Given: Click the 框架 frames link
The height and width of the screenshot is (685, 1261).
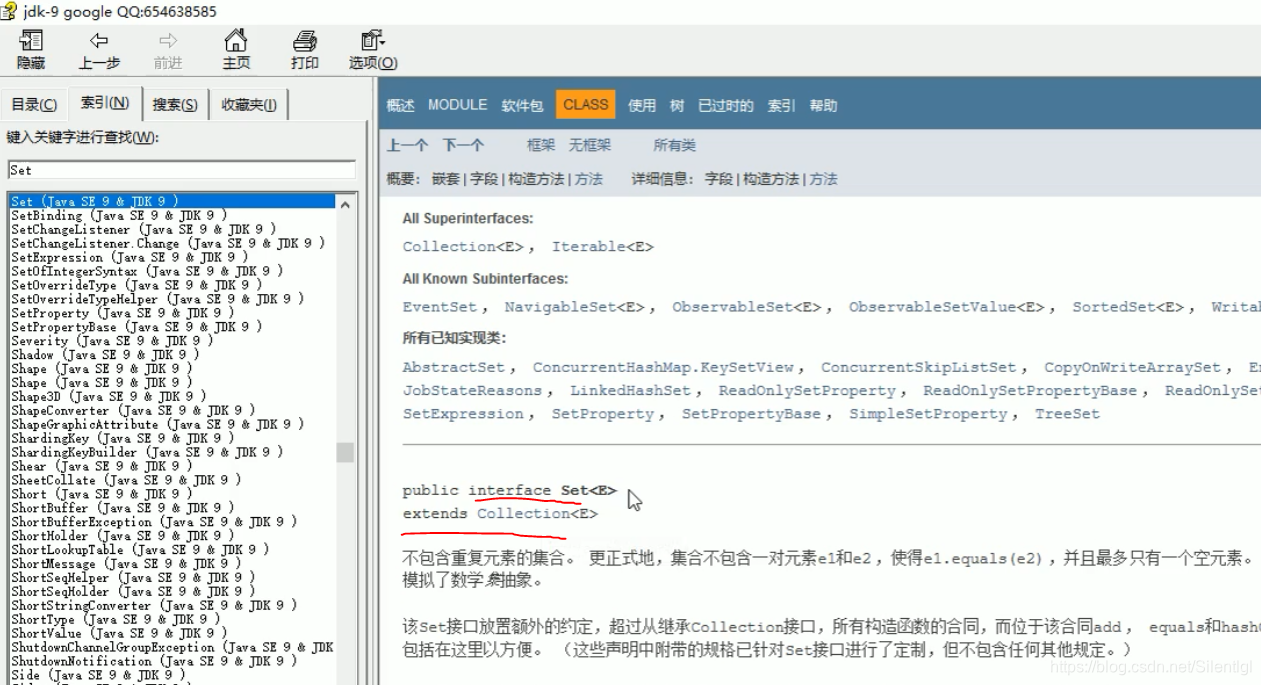Looking at the screenshot, I should tap(541, 145).
